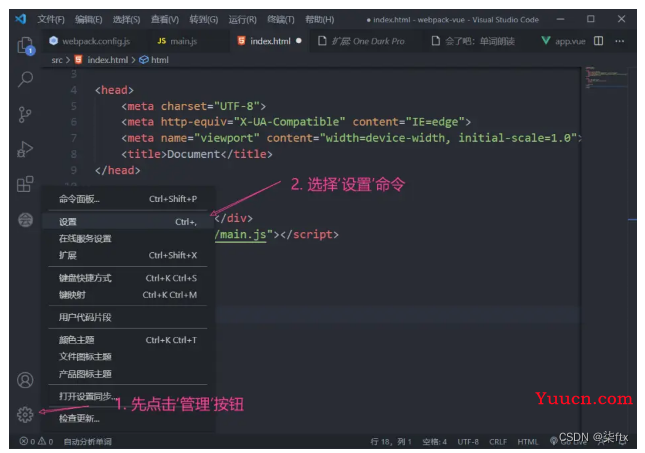The image size is (645, 453).
Task: Open the Source Control view icon
Action: pyautogui.click(x=25, y=114)
